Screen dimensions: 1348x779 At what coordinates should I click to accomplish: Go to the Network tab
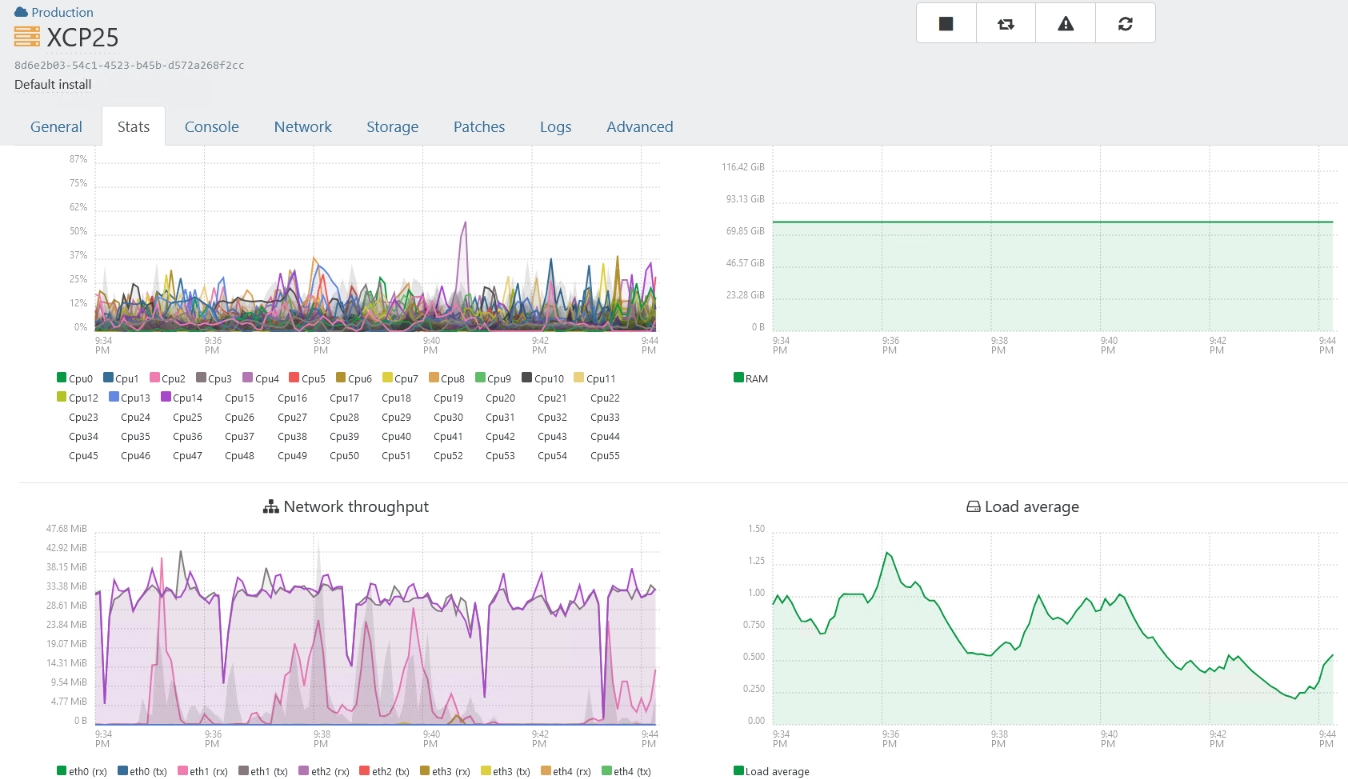pos(303,127)
